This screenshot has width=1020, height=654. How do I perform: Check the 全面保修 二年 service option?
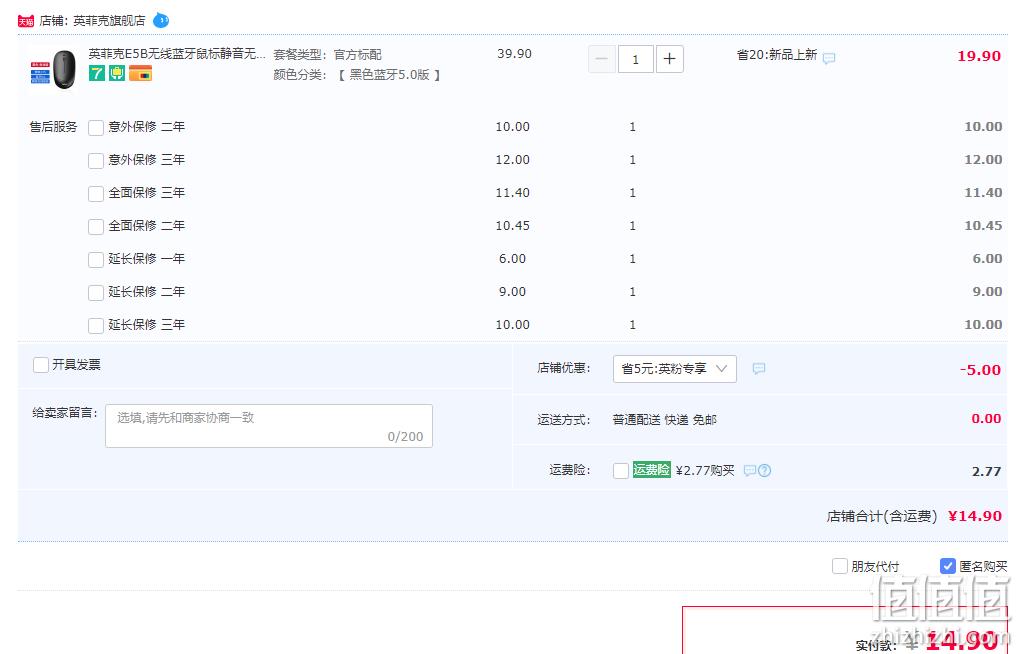tap(96, 226)
